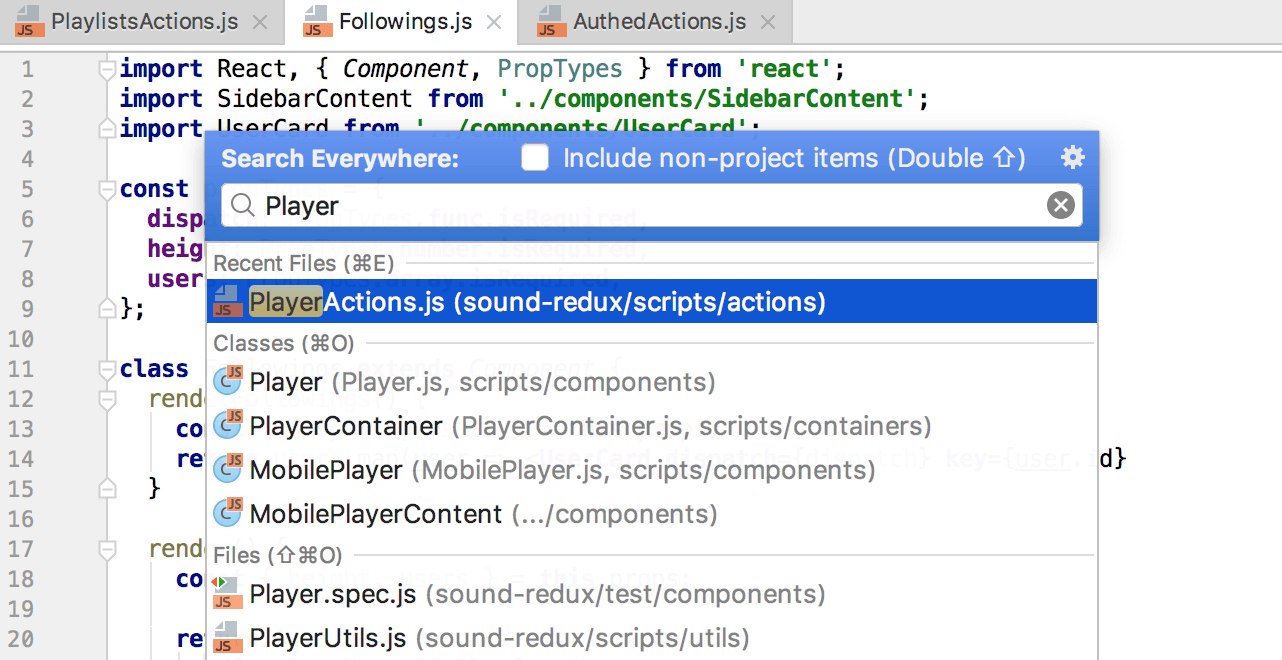Image resolution: width=1282 pixels, height=660 pixels.
Task: Open the Search Everywhere settings gear
Action: click(x=1072, y=157)
